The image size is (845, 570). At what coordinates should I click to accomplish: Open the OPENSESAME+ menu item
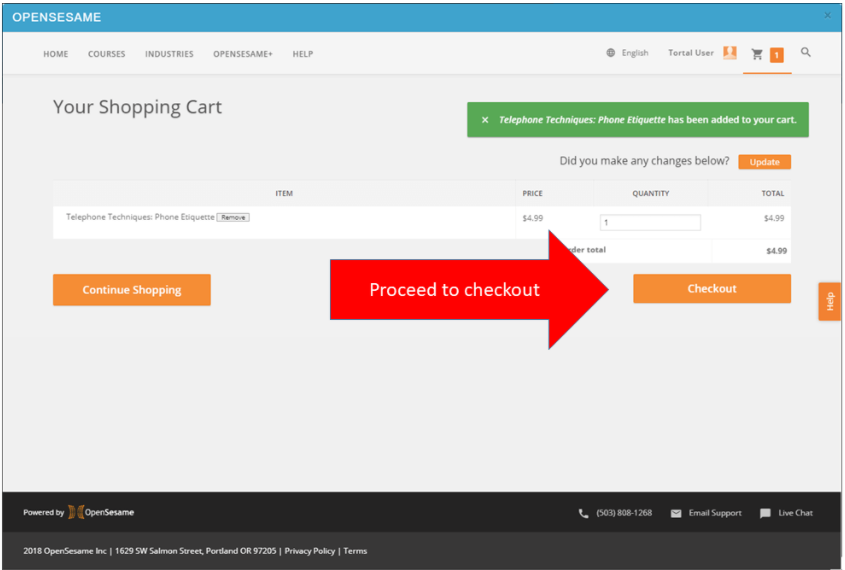click(x=243, y=54)
